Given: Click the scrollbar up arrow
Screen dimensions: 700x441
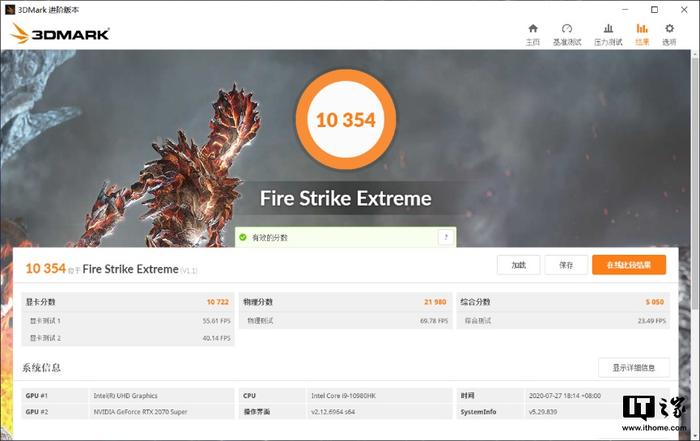Looking at the screenshot, I should tap(696, 54).
